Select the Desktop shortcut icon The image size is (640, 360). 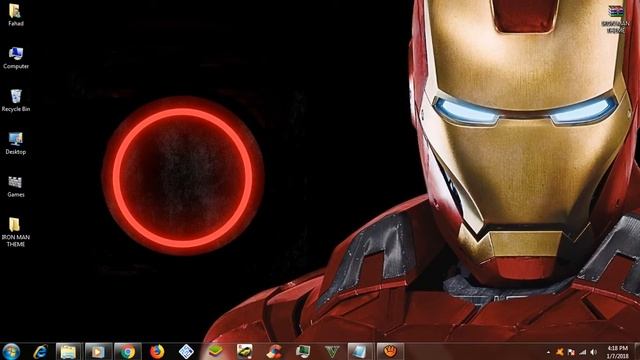click(x=16, y=143)
